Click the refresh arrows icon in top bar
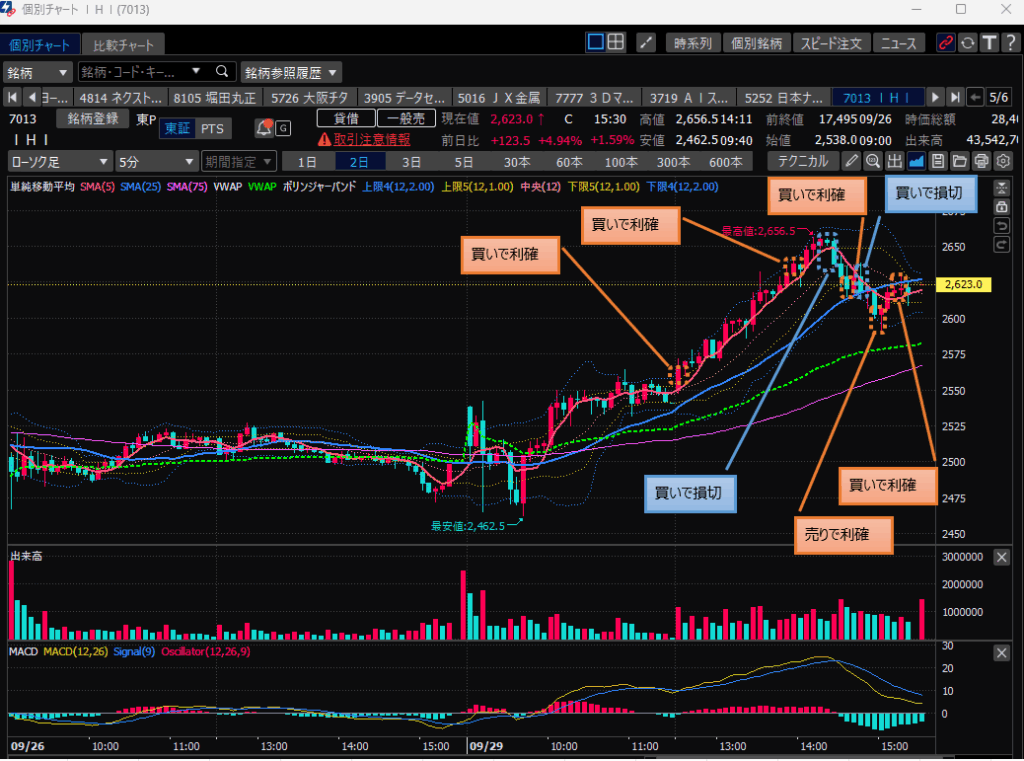The width and height of the screenshot is (1024, 761). (x=967, y=42)
